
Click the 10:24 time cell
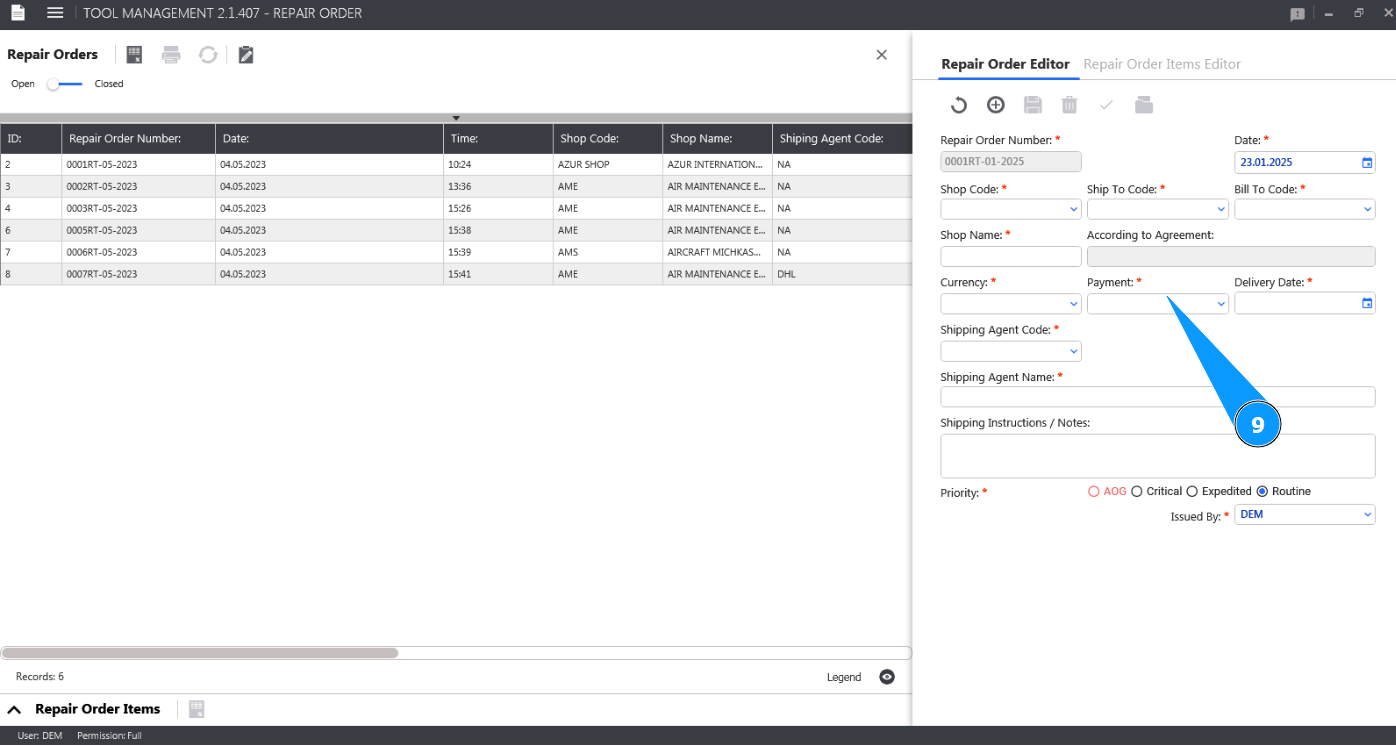coord(499,164)
